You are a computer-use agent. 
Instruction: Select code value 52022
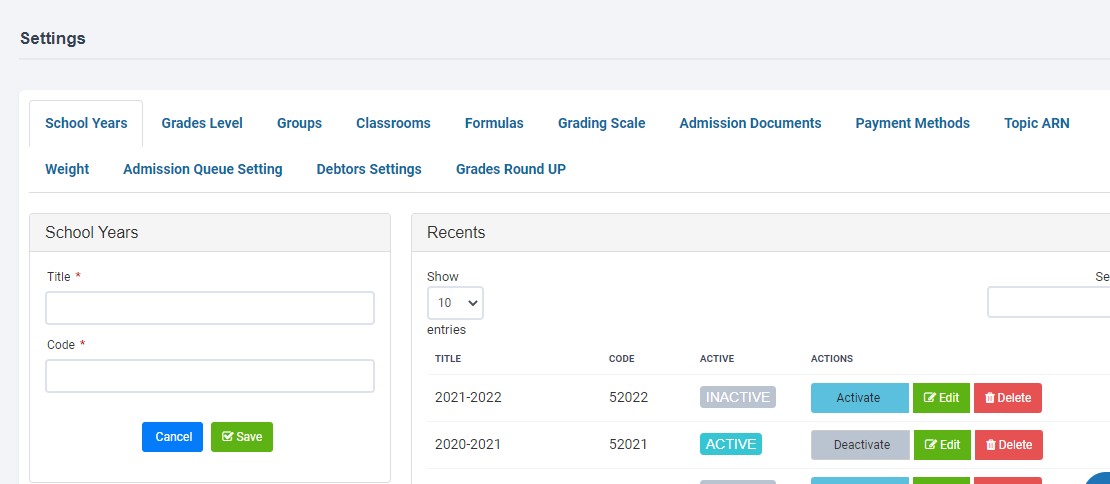click(629, 397)
